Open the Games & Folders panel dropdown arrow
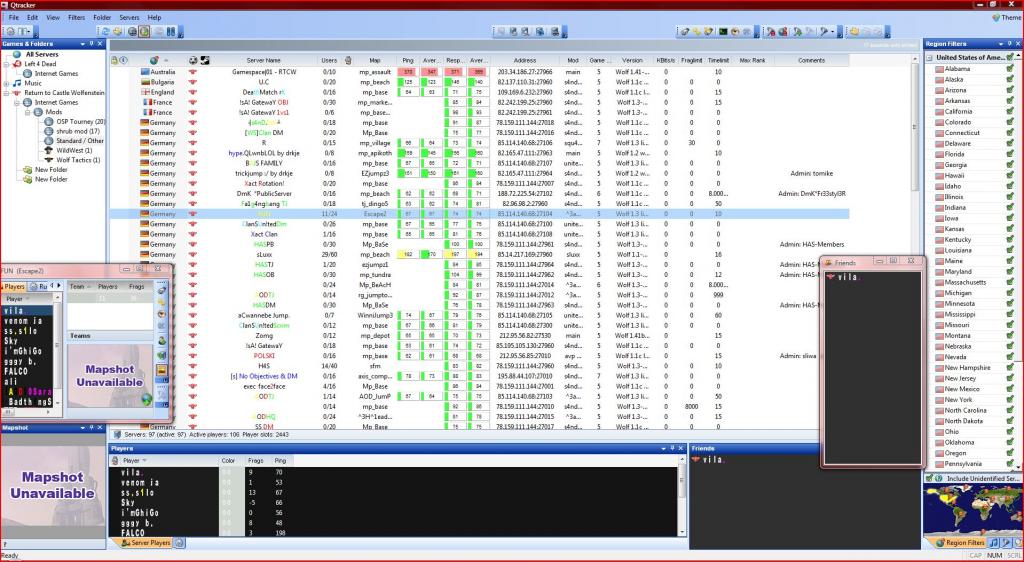 82,44
